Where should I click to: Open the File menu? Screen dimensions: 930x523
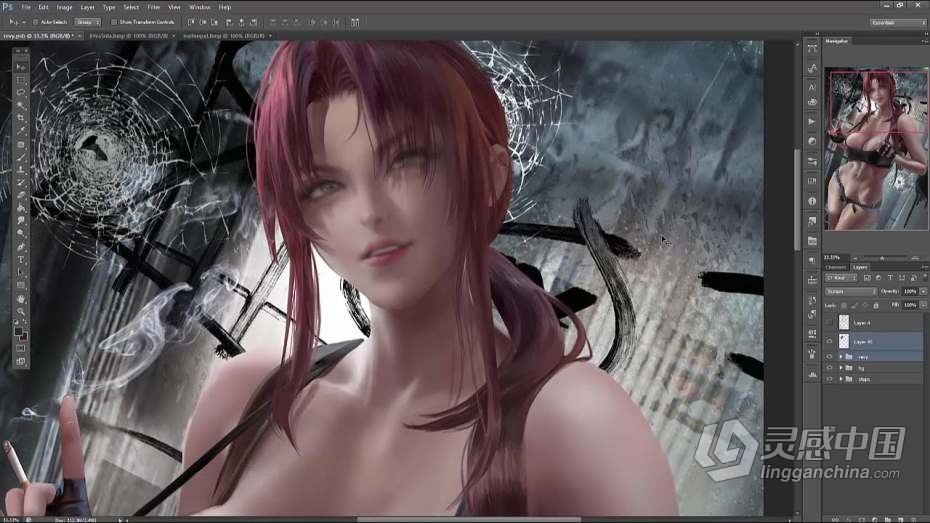click(26, 7)
